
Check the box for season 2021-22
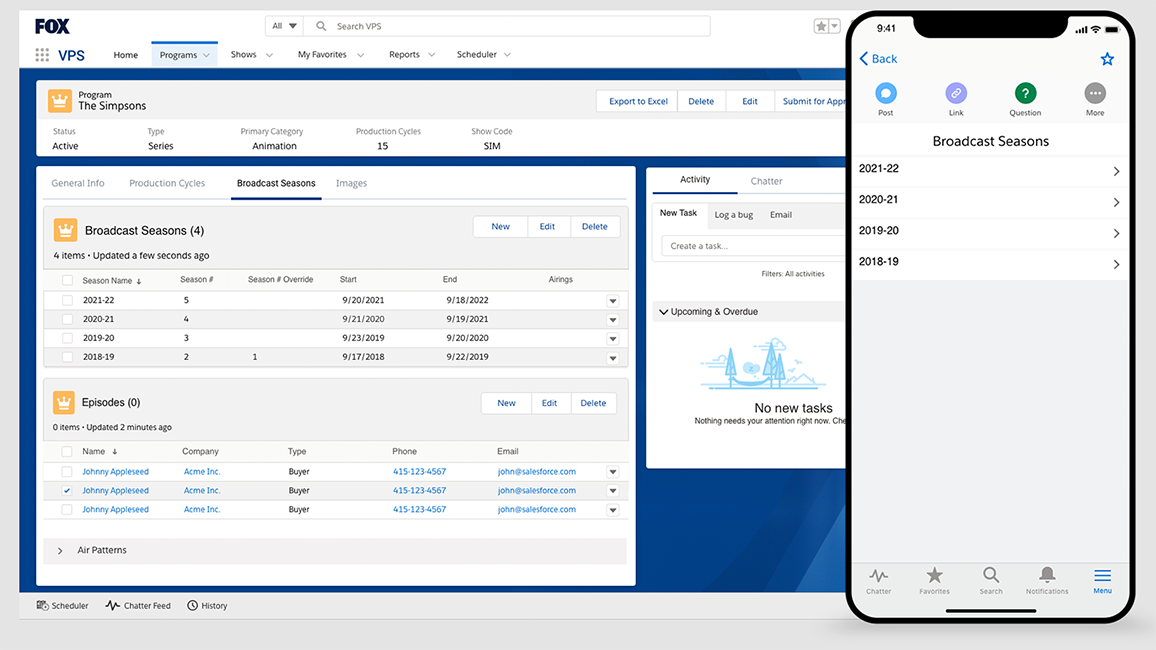[x=67, y=300]
